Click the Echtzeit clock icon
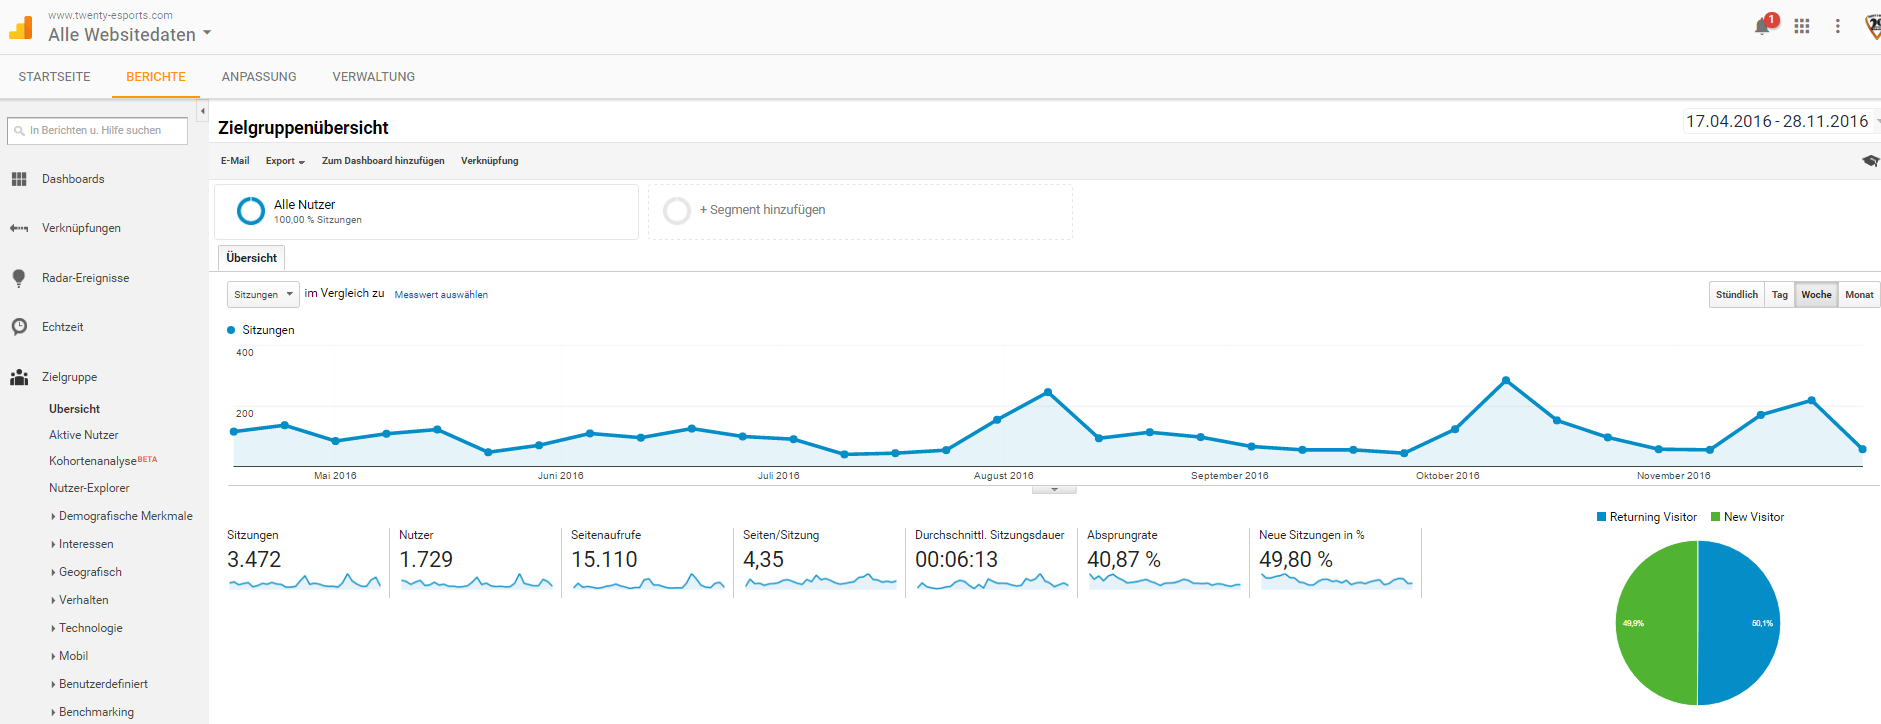The height and width of the screenshot is (724, 1881). pyautogui.click(x=19, y=327)
